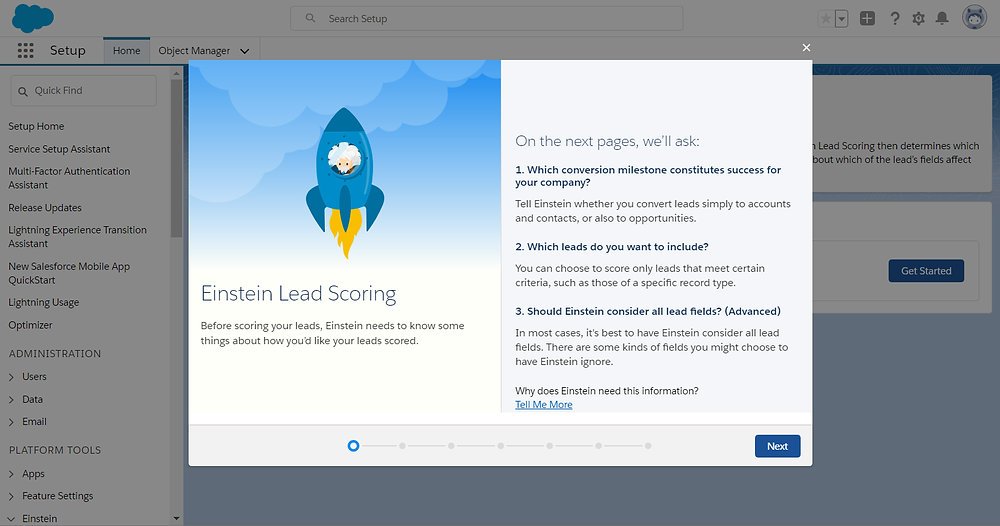Expand the Email section chevron
The image size is (1000, 526).
[11, 422]
